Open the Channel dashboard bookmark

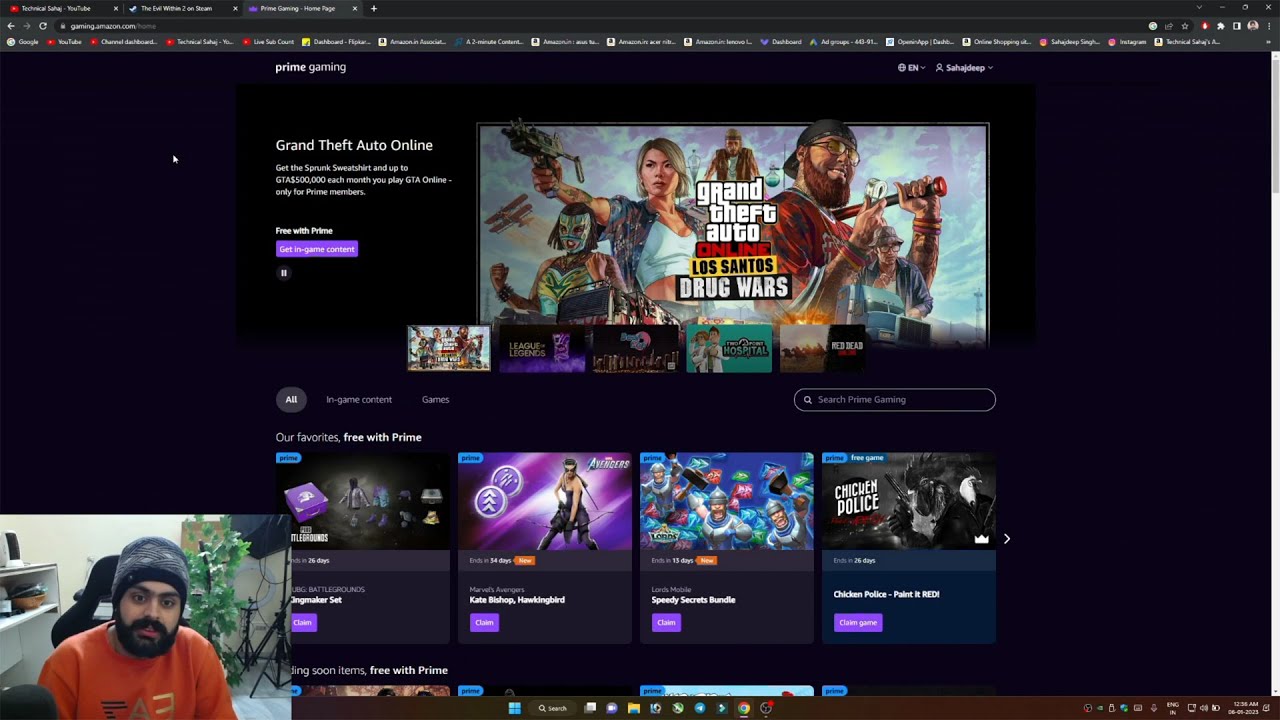click(123, 42)
